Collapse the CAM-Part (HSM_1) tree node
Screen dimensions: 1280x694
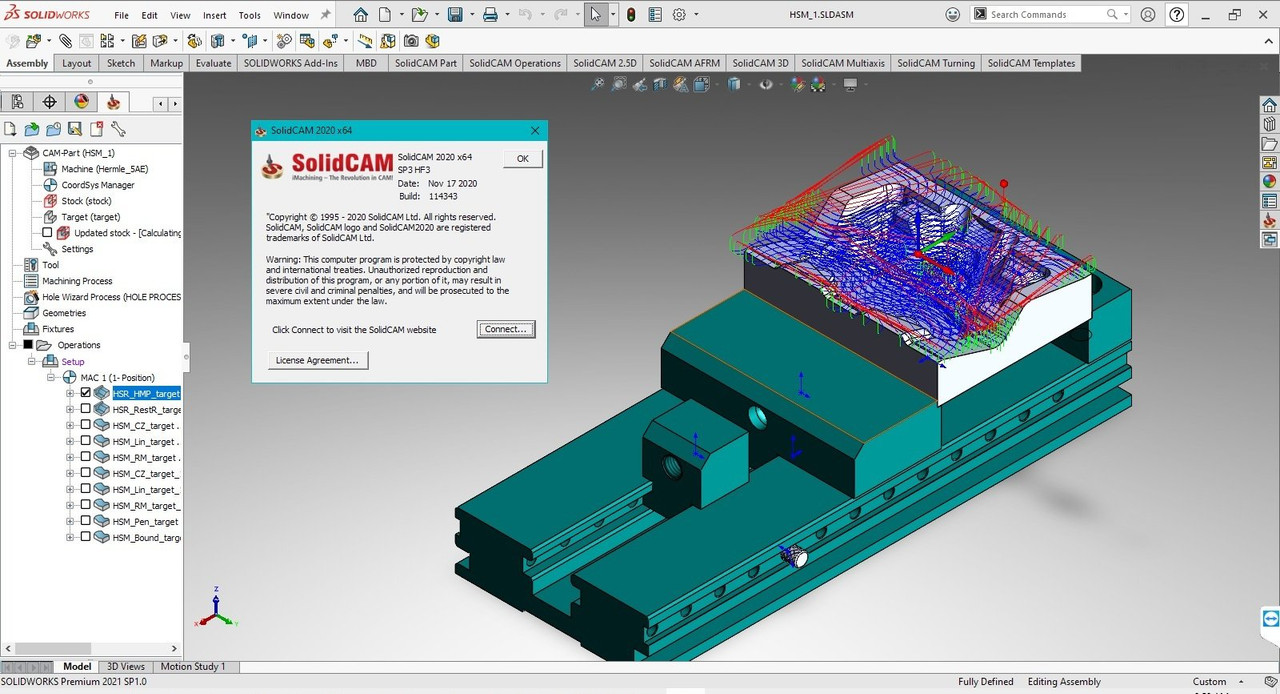tap(13, 153)
